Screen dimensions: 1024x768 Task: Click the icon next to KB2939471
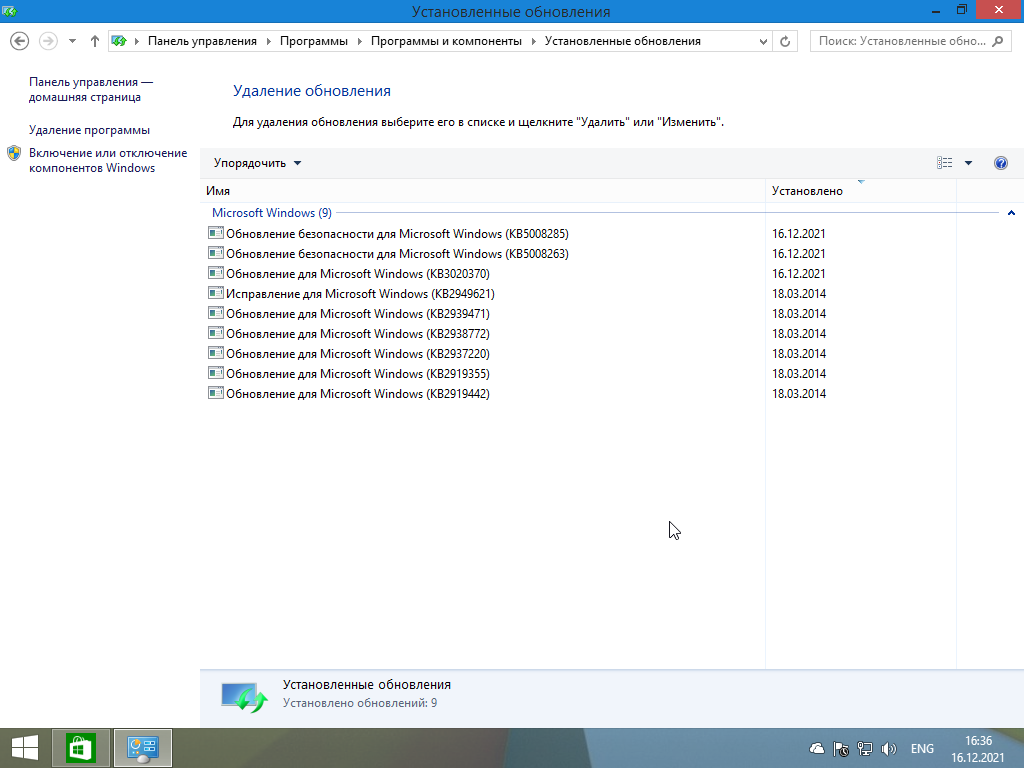(x=216, y=313)
